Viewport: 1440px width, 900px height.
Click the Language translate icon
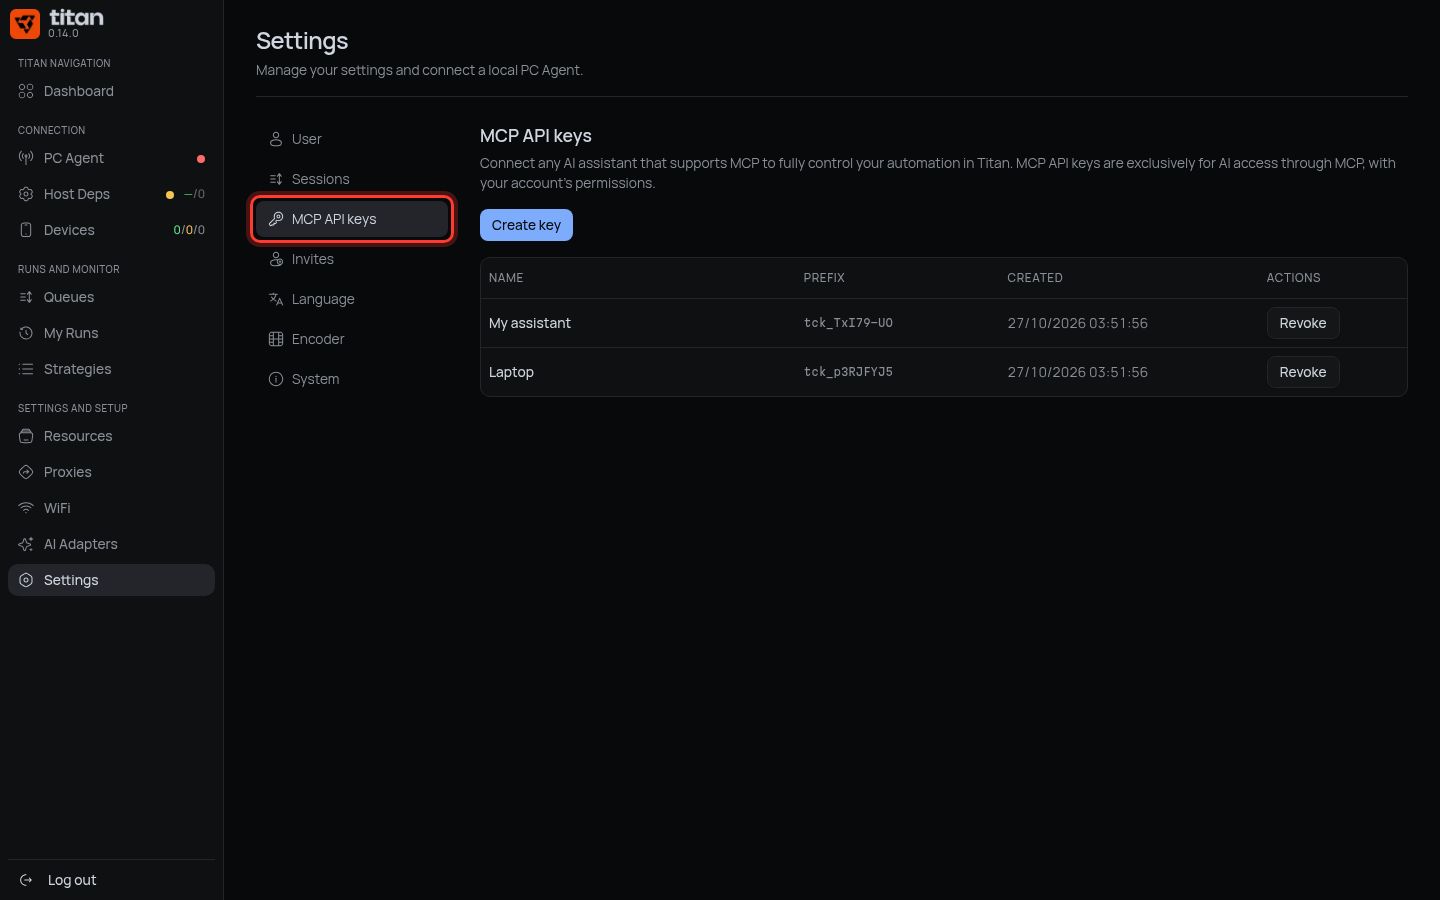point(276,299)
